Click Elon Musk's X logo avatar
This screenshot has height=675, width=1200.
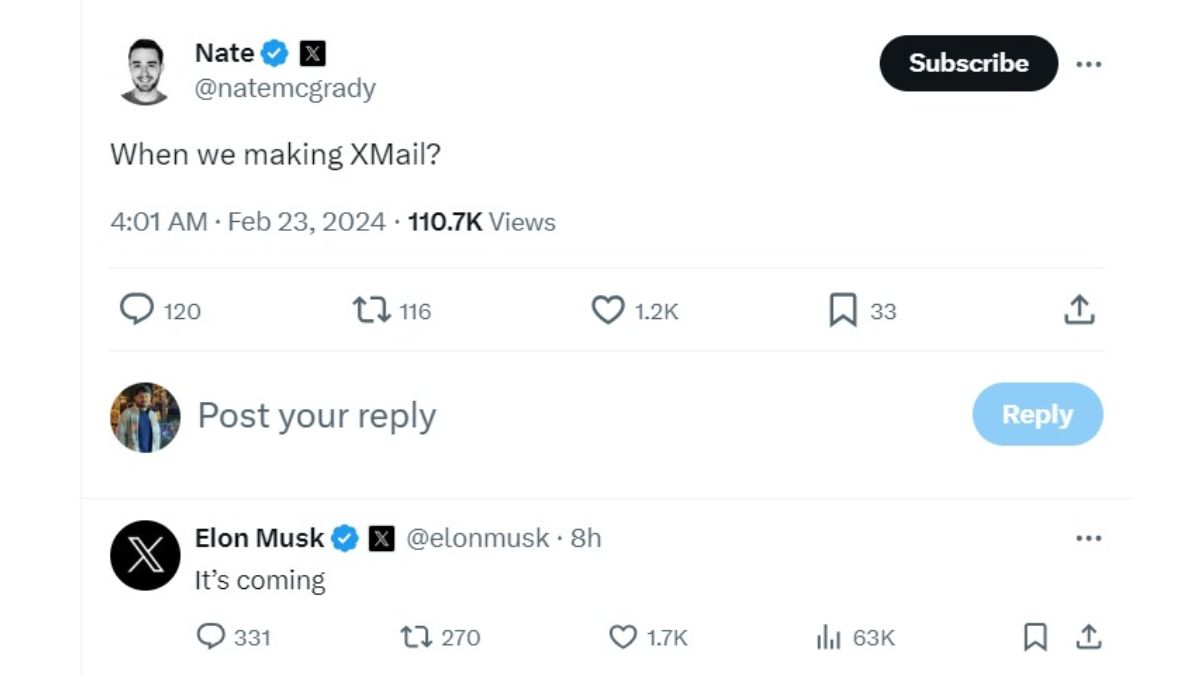[145, 555]
